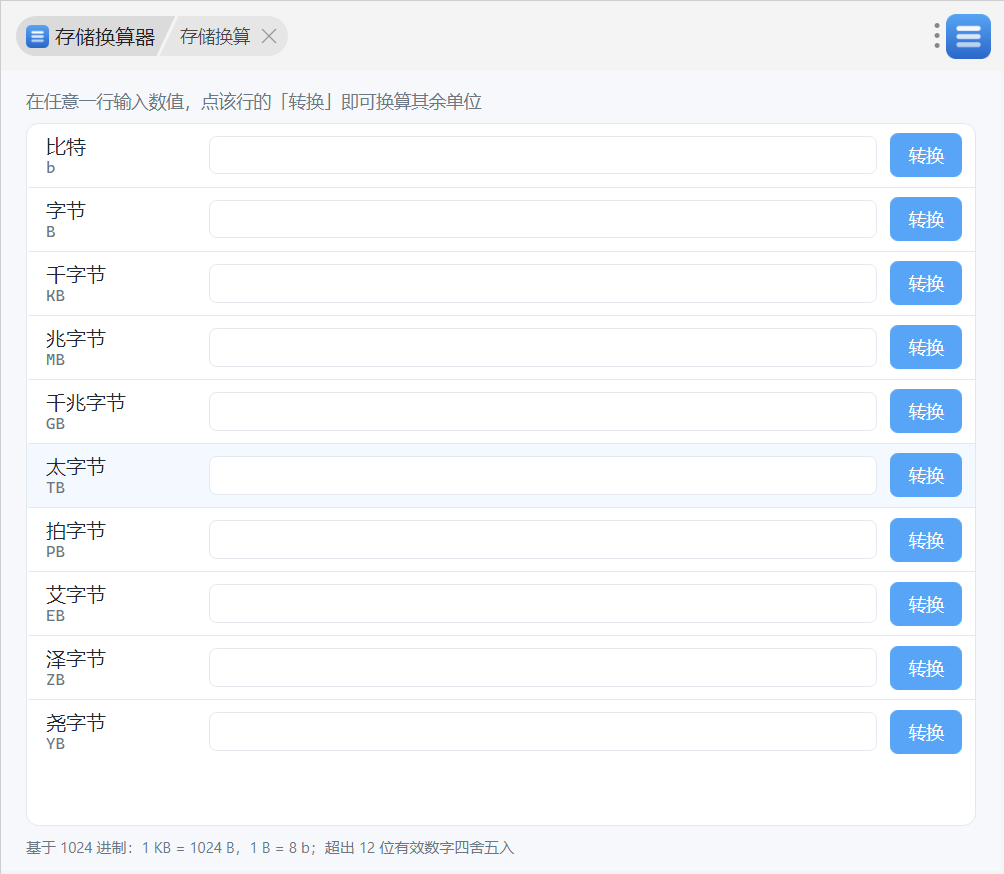Switch to the 存储换算 tab
Image resolution: width=1004 pixels, height=874 pixels.
(215, 36)
